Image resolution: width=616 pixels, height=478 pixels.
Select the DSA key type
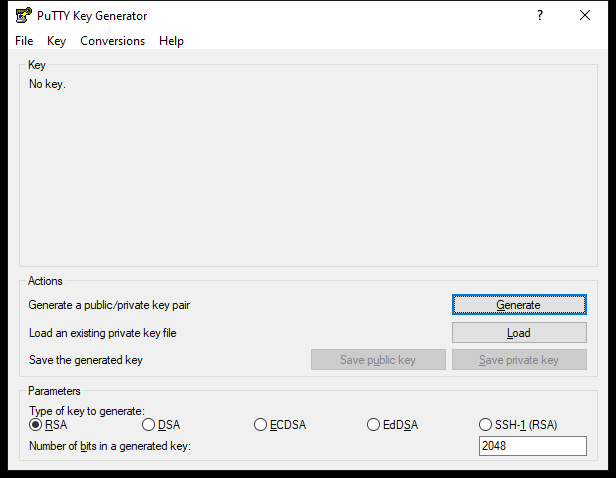pos(161,425)
